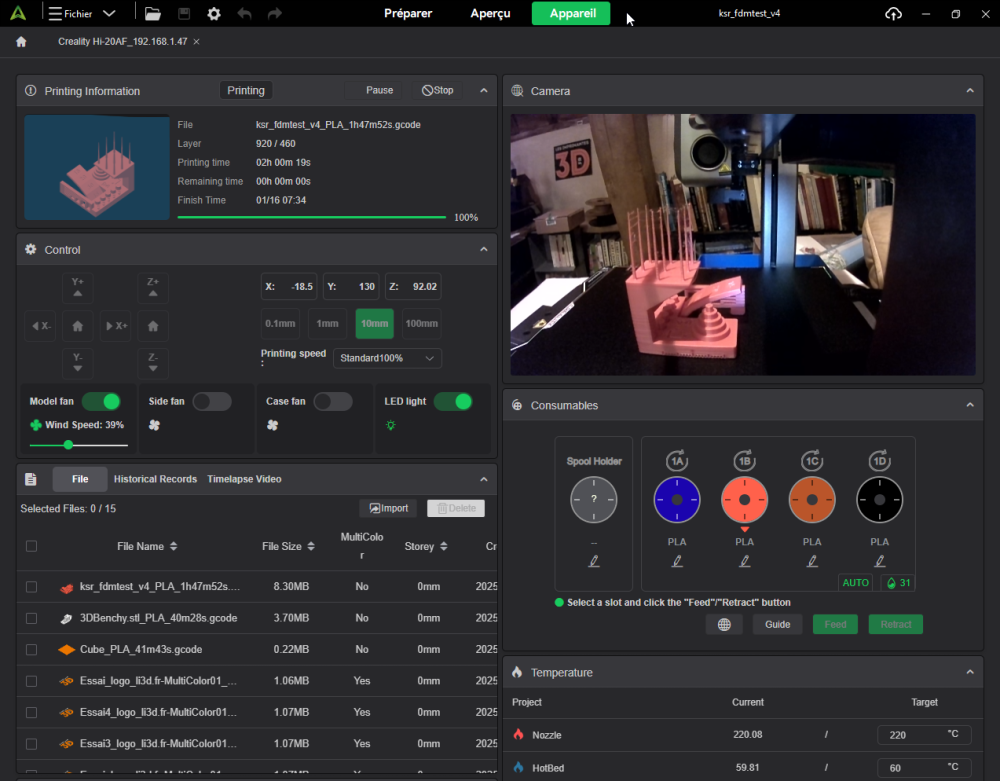1000x781 pixels.
Task: Open project folder icon in top toolbar
Action: [152, 14]
